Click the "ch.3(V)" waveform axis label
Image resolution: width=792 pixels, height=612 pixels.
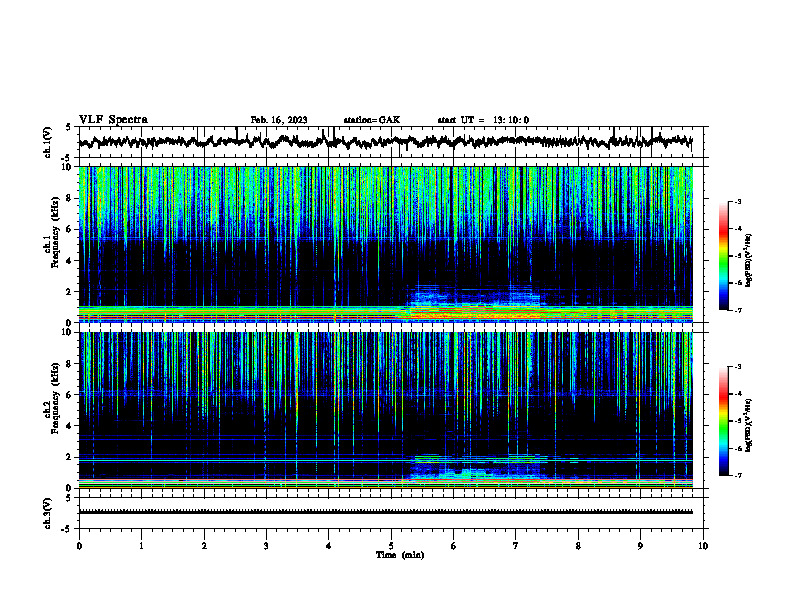[47, 513]
